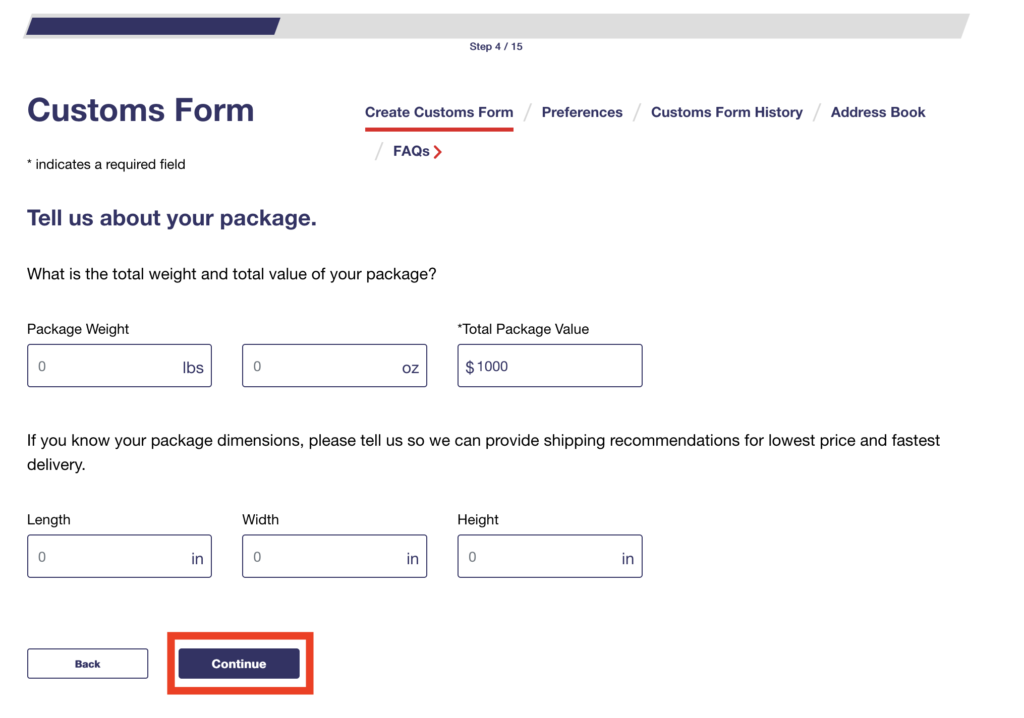Click the "Step 4 / 15" indicator text
This screenshot has width=1024, height=718.
pyautogui.click(x=496, y=47)
